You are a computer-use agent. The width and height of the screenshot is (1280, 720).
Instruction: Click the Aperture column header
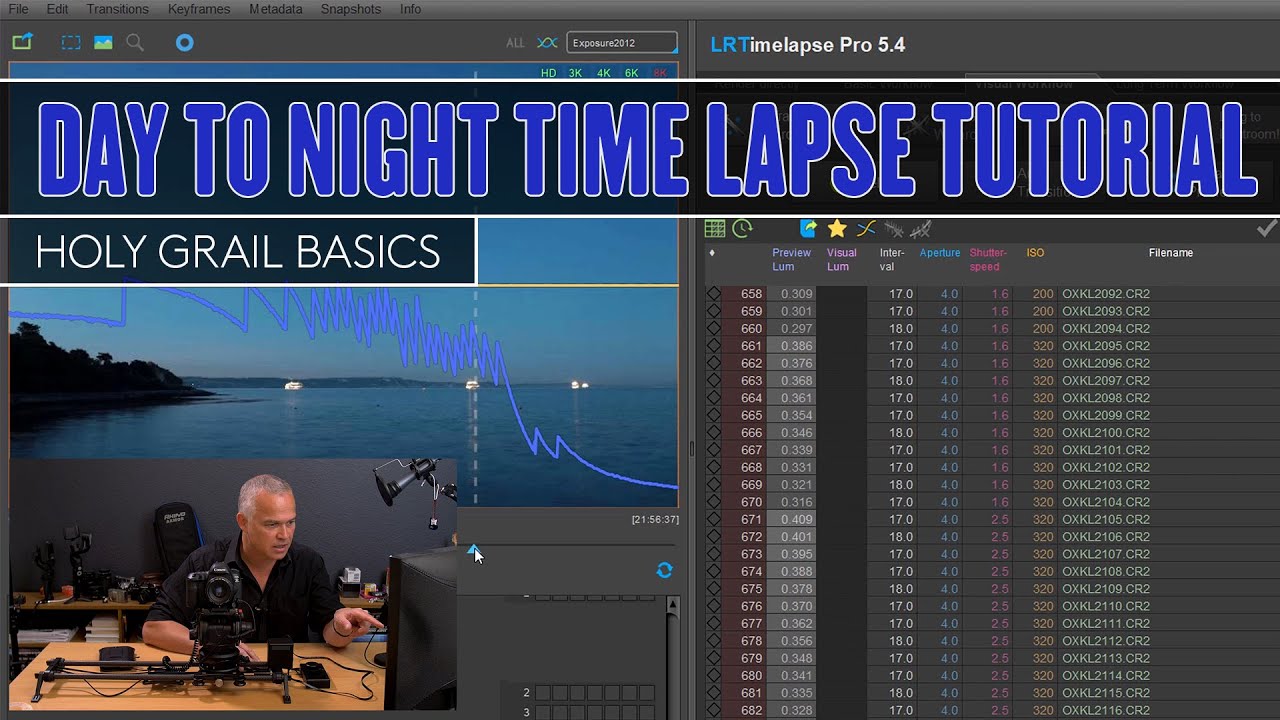[940, 253]
